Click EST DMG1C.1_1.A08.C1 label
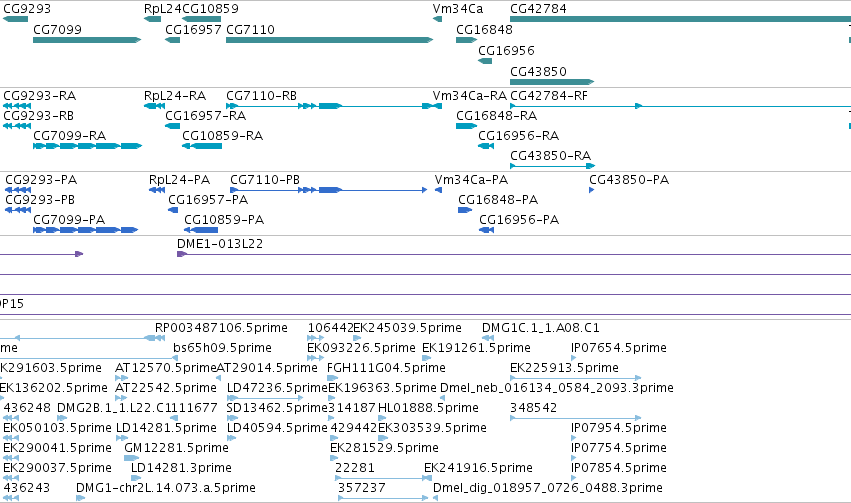 [x=541, y=328]
